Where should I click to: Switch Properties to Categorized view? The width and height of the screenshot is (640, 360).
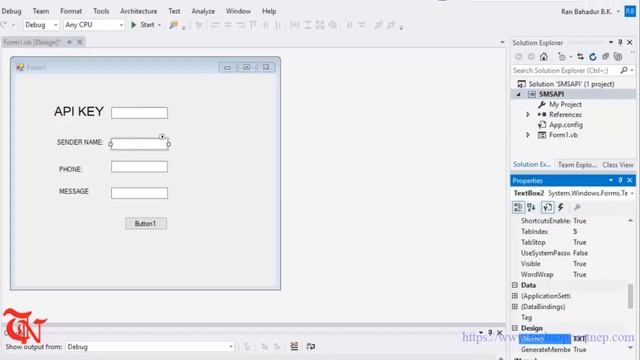click(518, 207)
